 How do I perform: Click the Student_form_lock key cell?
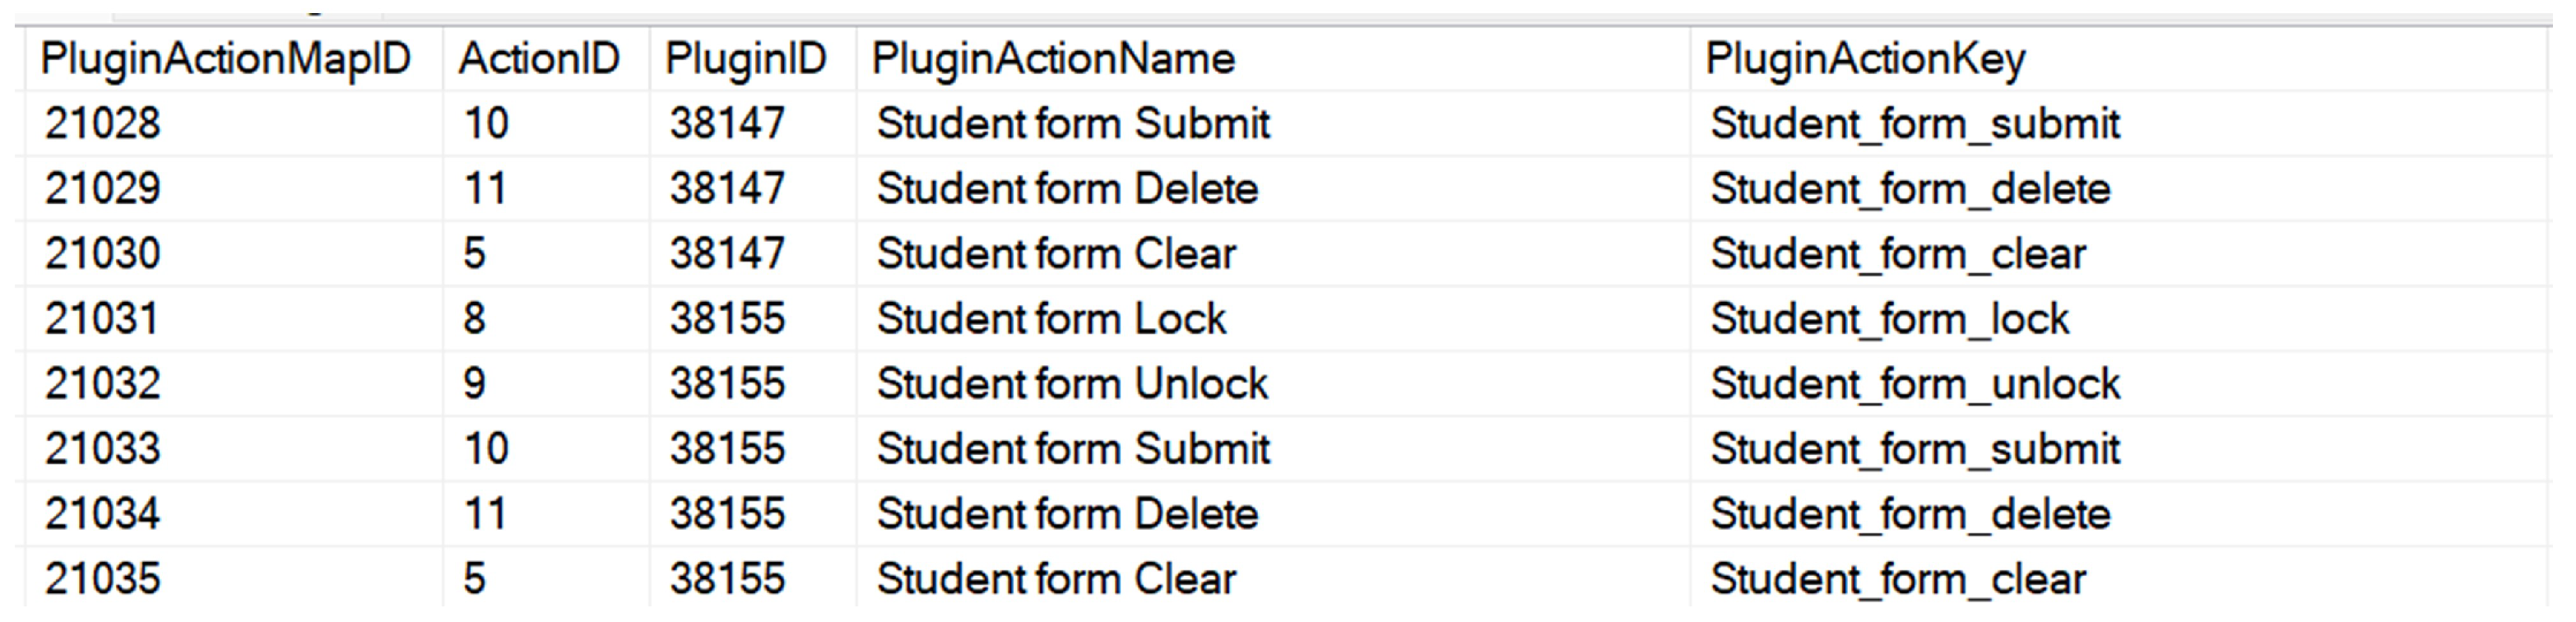tap(1889, 319)
